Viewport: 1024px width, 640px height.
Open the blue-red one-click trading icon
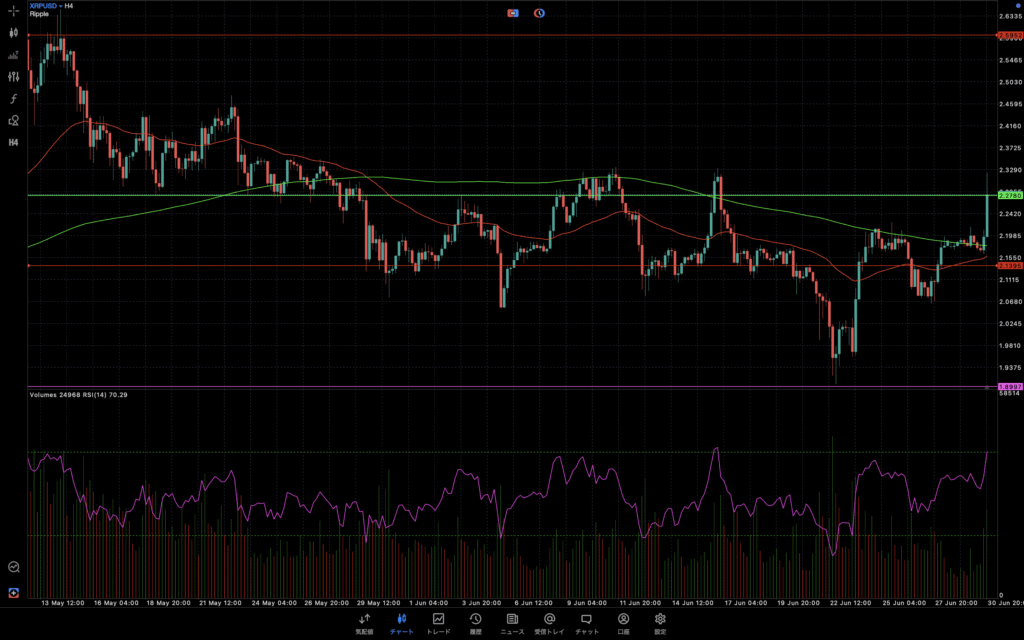pyautogui.click(x=14, y=593)
